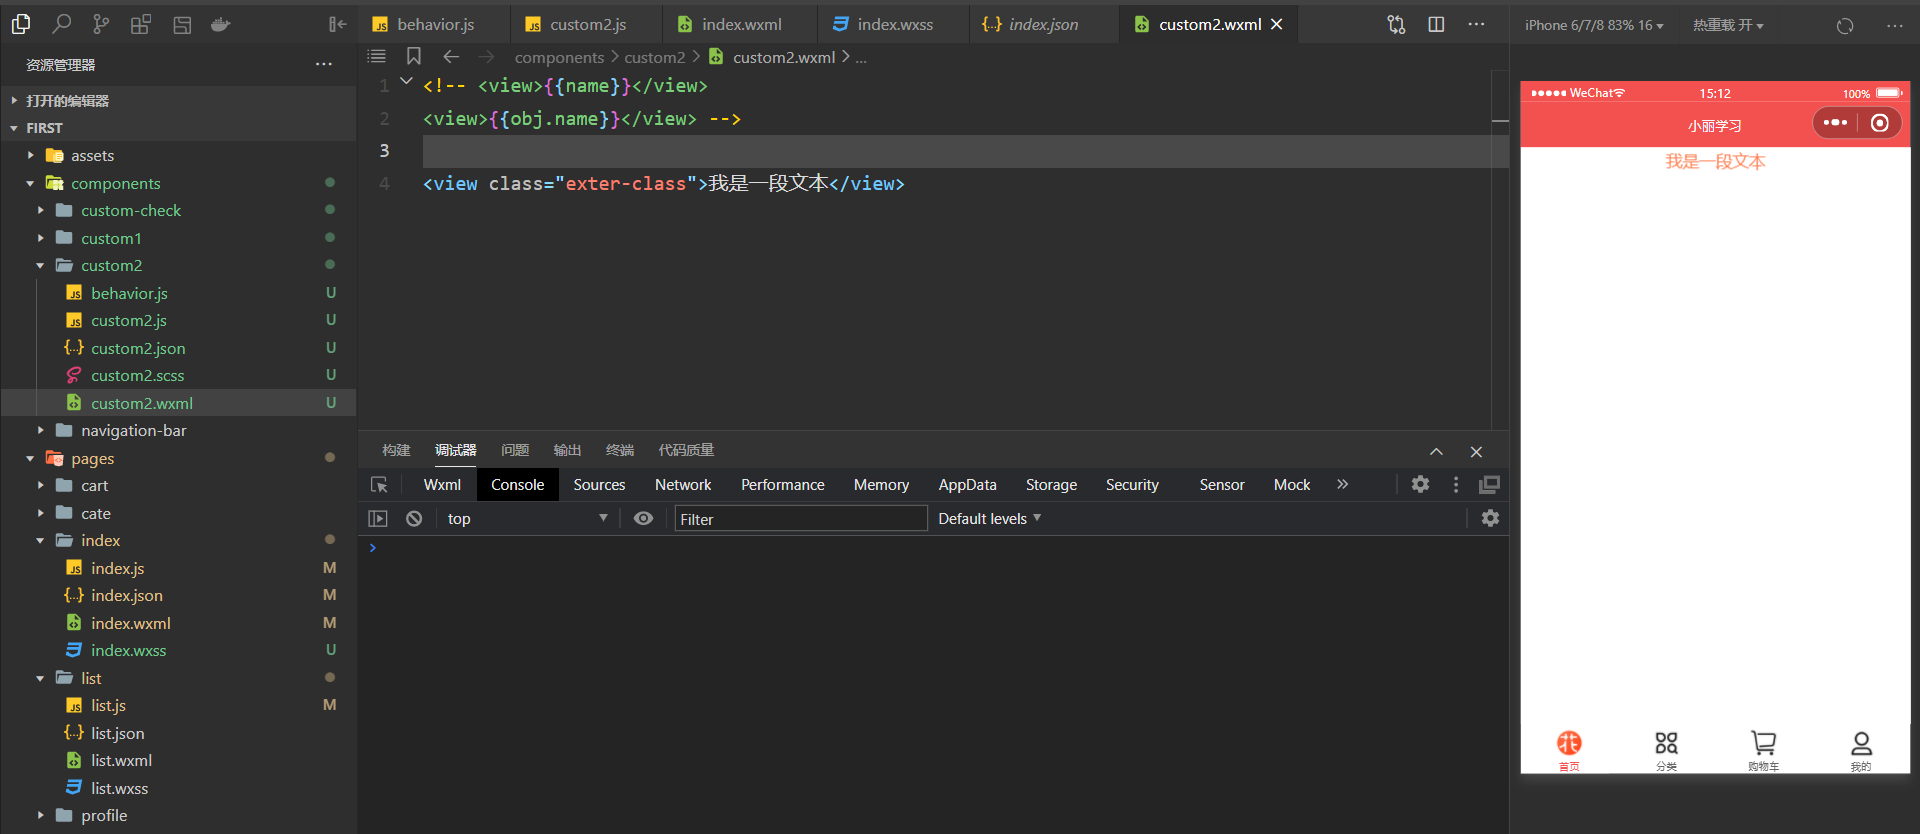Open index.wxml in the file tree
Screen dimensions: 1920x834
point(130,623)
